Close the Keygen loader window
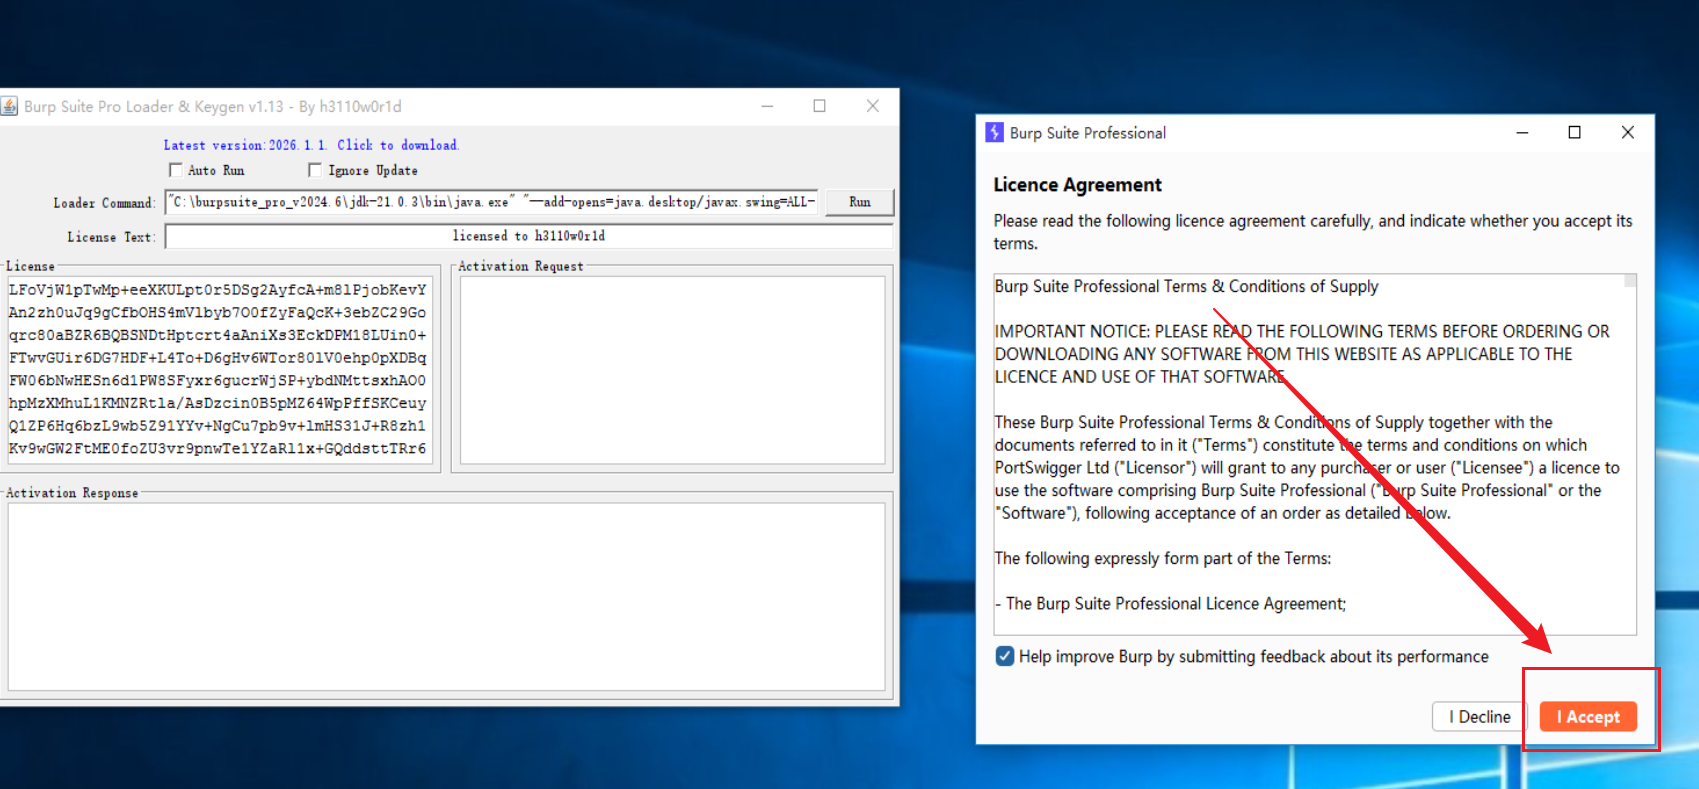 pos(872,106)
